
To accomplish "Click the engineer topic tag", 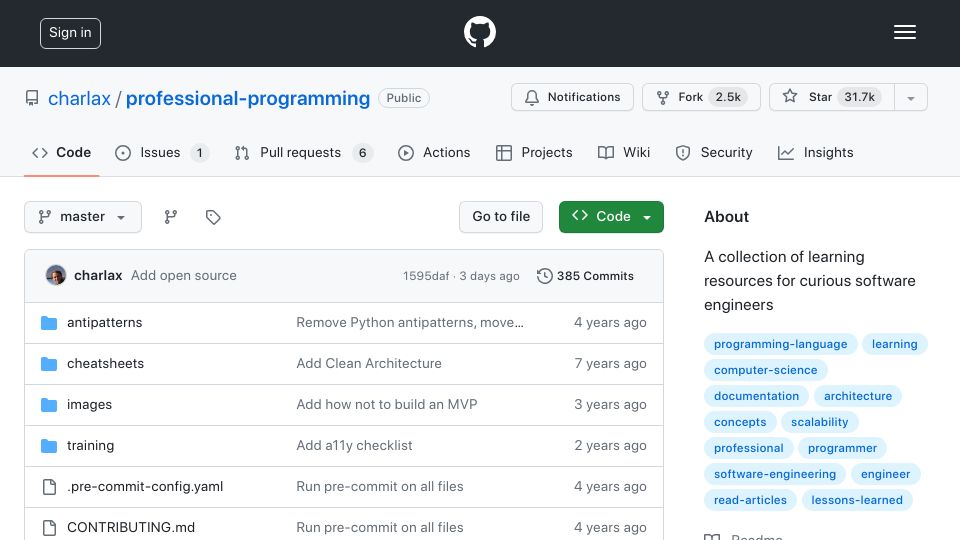I will pyautogui.click(x=885, y=474).
